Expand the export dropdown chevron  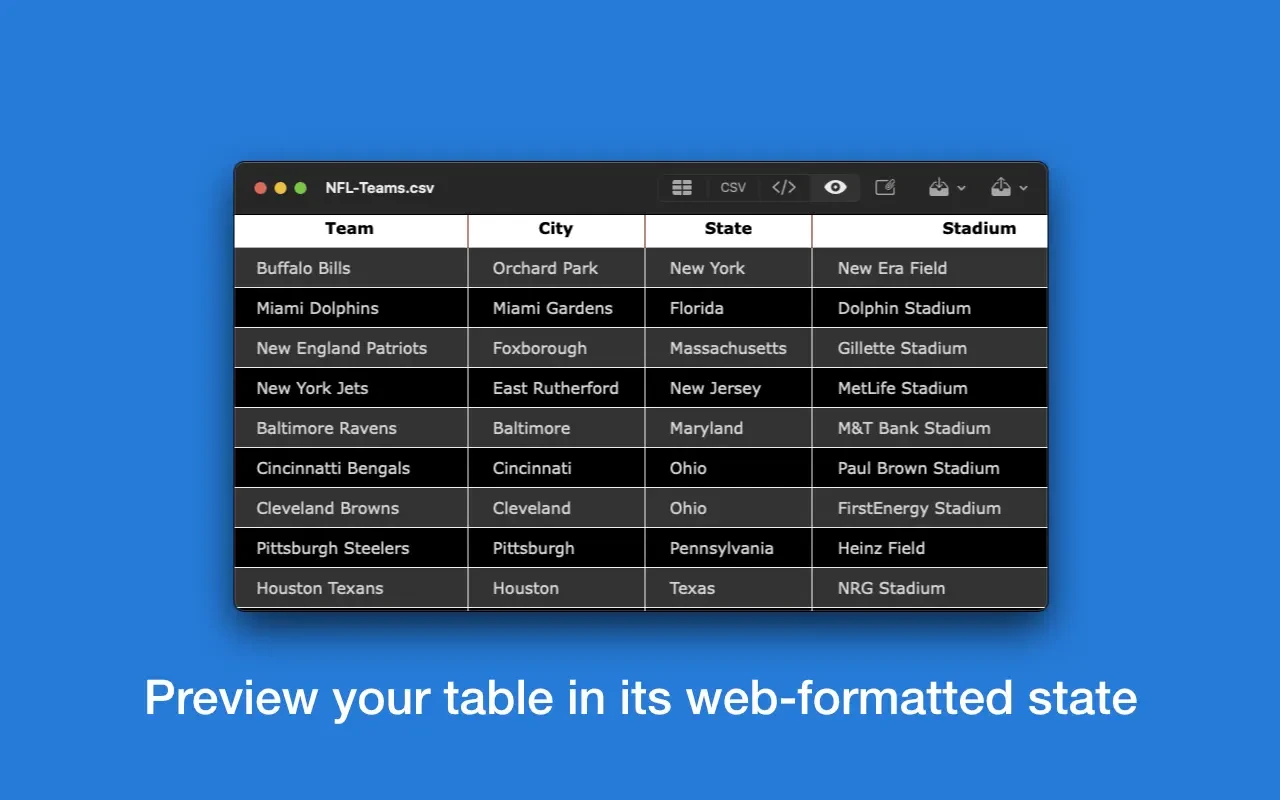[1023, 189]
